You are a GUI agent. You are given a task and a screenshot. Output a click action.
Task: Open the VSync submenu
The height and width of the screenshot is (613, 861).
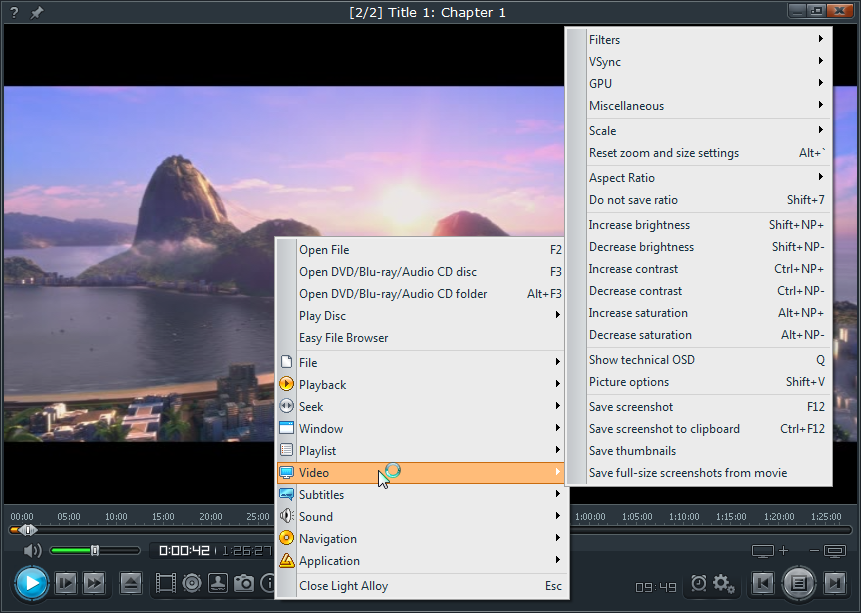699,62
